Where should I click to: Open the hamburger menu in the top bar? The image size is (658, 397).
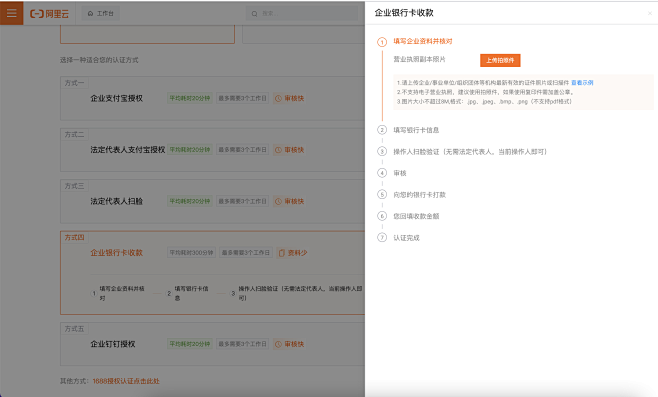[12, 13]
